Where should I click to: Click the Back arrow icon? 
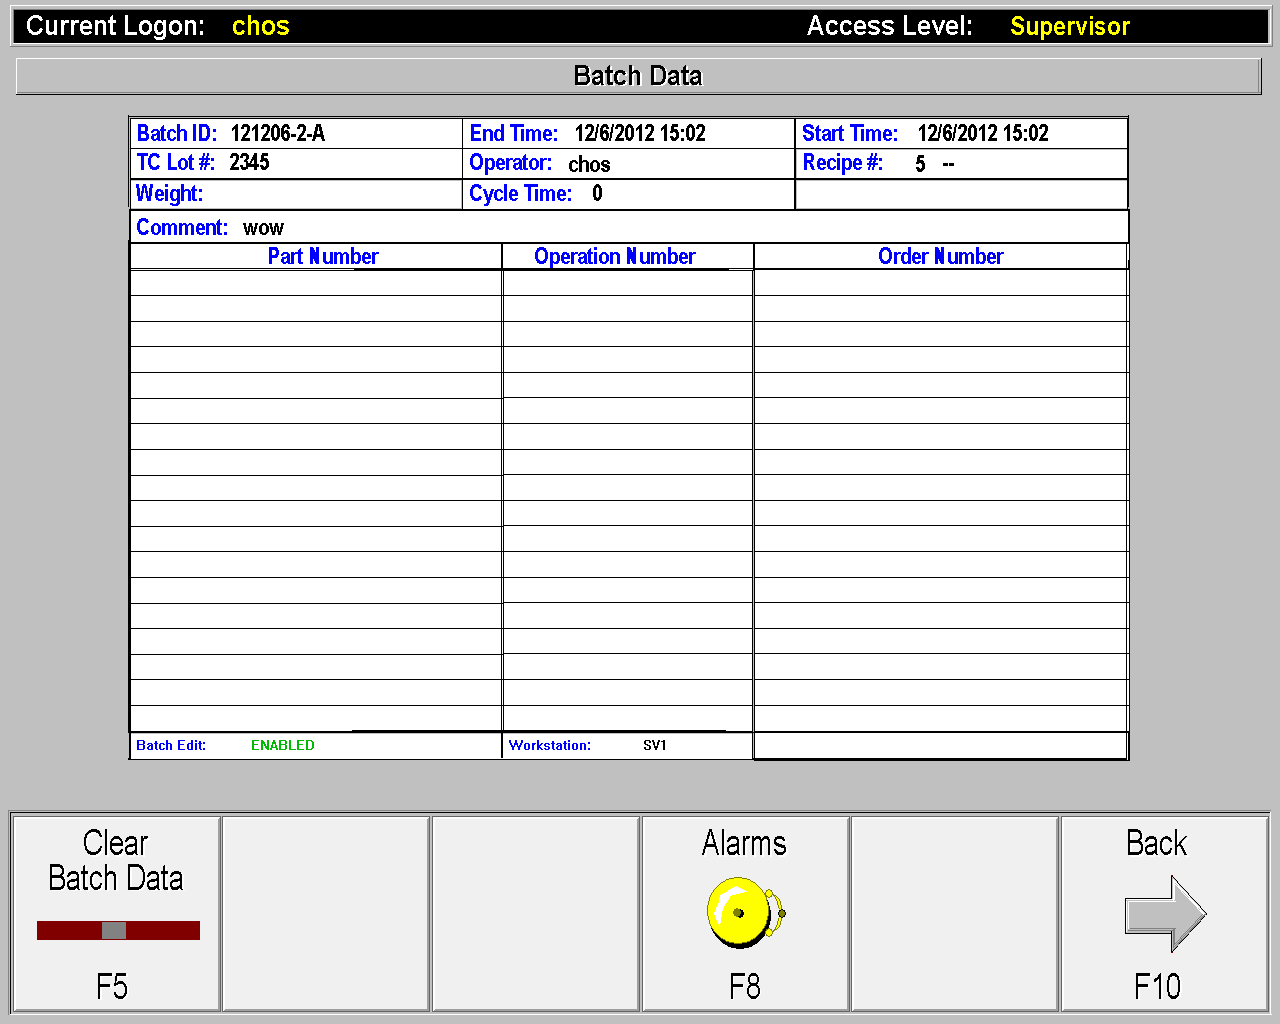coord(1165,914)
